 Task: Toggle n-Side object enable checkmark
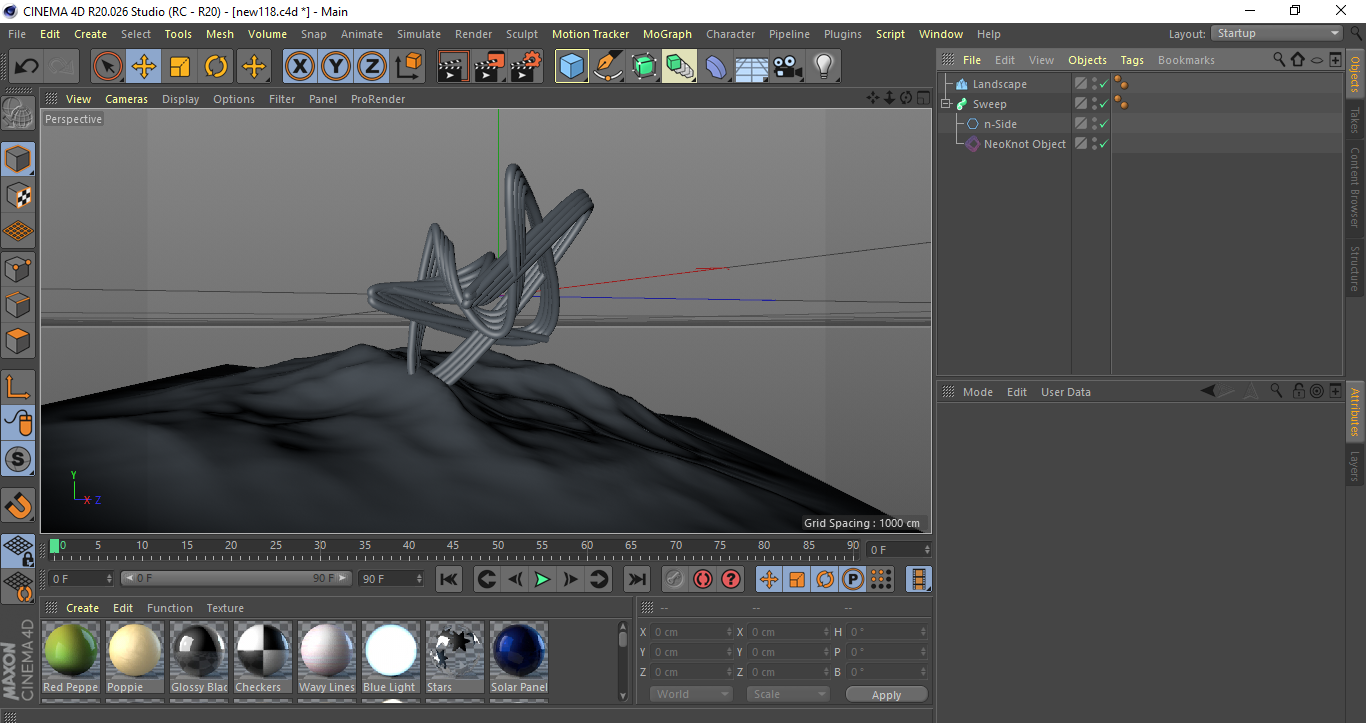(x=1104, y=124)
